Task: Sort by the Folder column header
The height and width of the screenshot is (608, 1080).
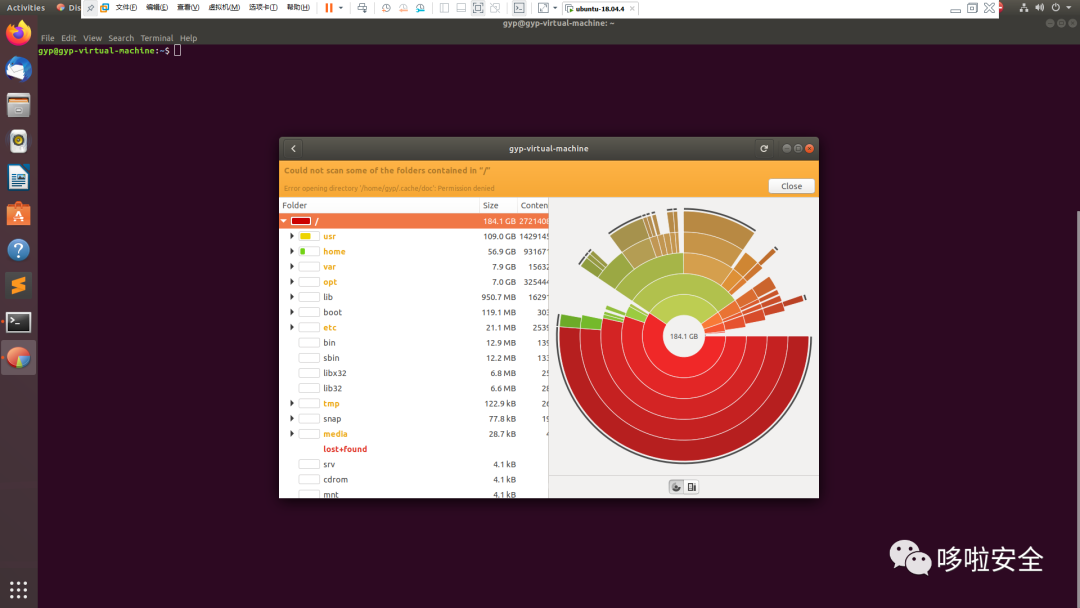Action: coord(380,205)
